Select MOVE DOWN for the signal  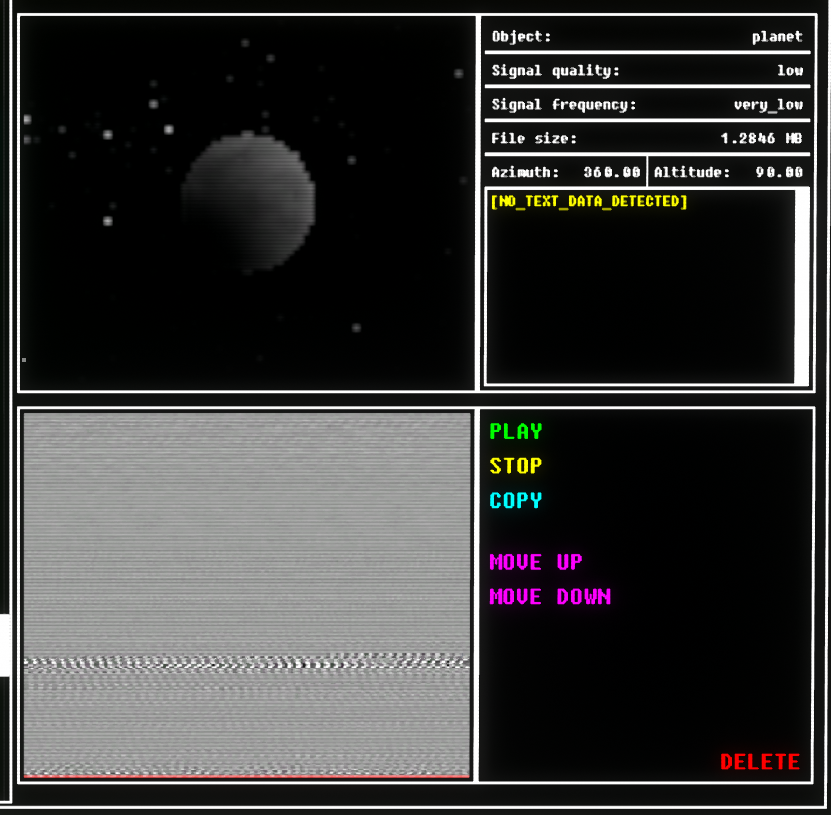point(549,597)
